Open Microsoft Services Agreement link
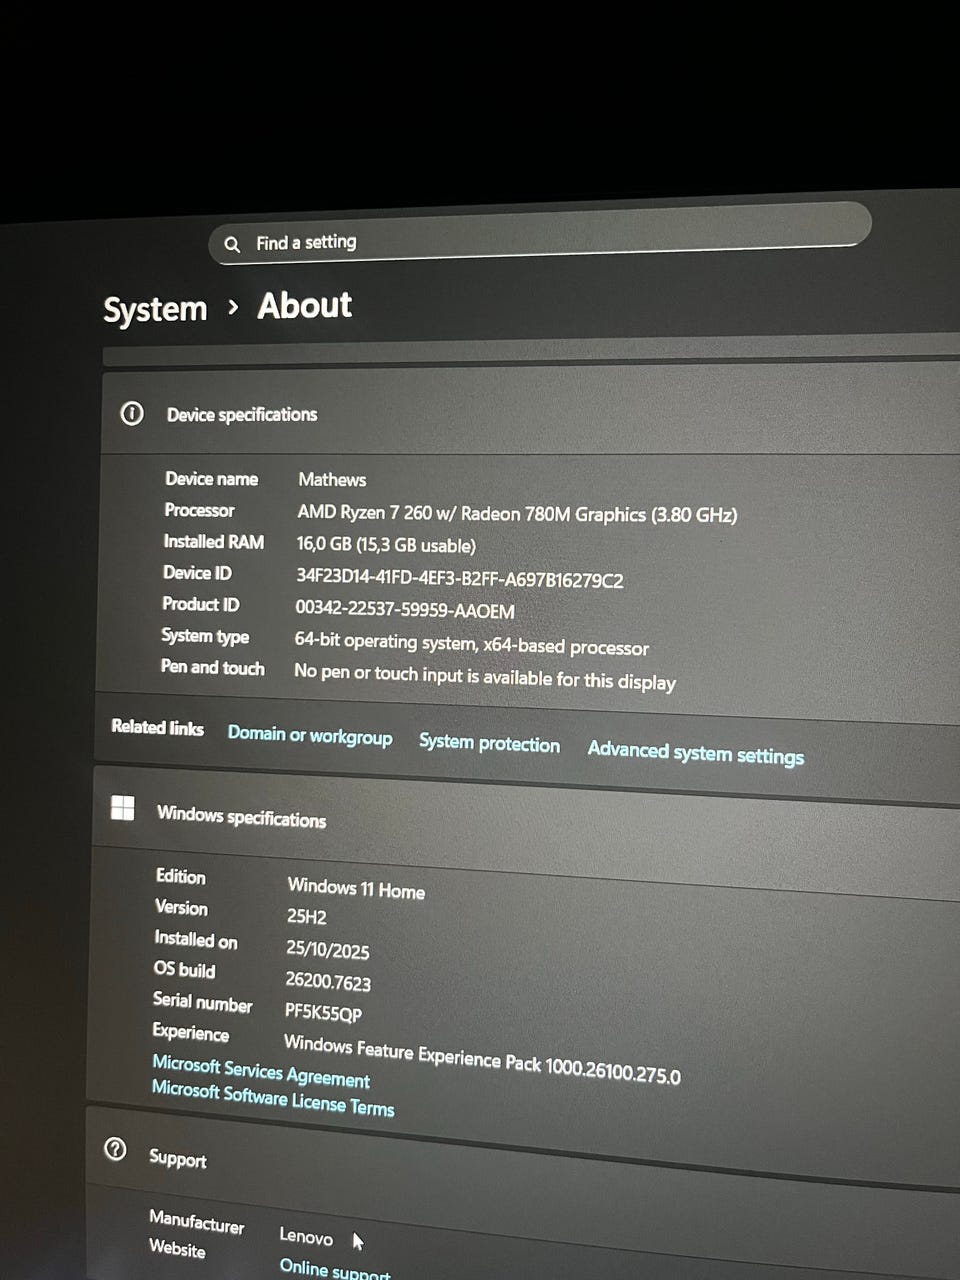The width and height of the screenshot is (960, 1280). pos(261,1071)
